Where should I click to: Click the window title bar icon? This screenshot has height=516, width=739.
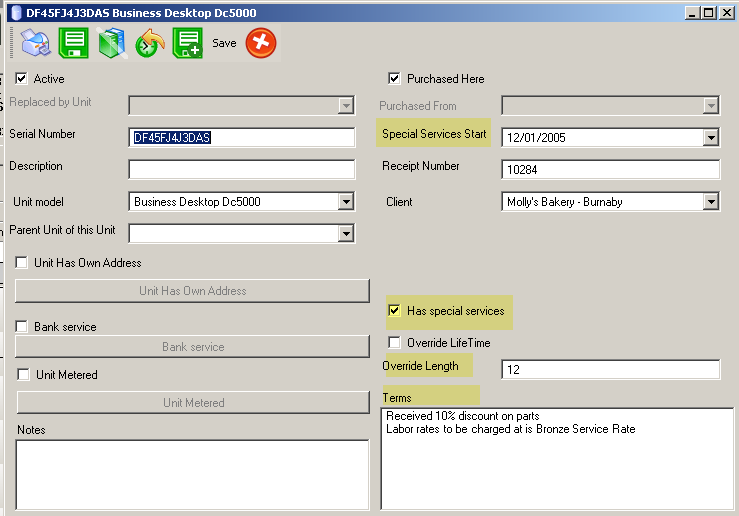(x=16, y=13)
